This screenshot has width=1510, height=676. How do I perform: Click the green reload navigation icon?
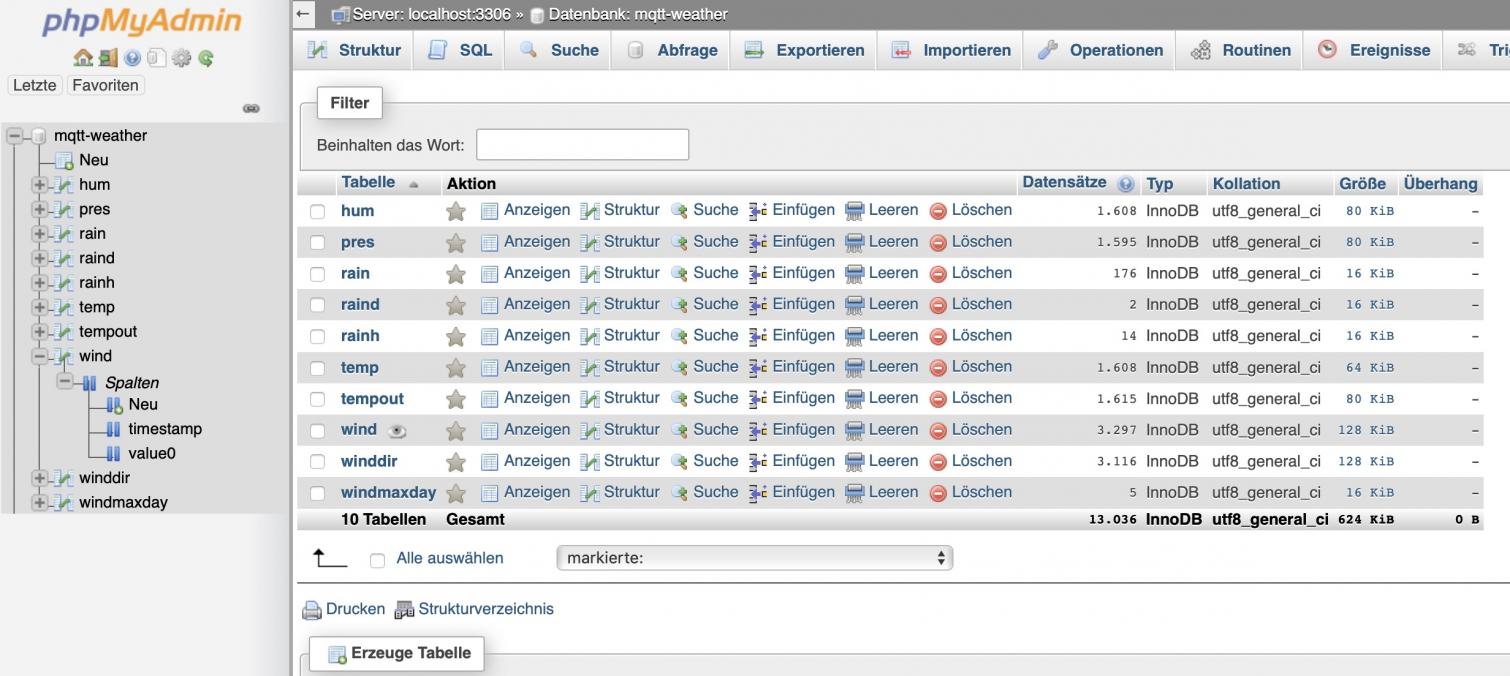206,58
